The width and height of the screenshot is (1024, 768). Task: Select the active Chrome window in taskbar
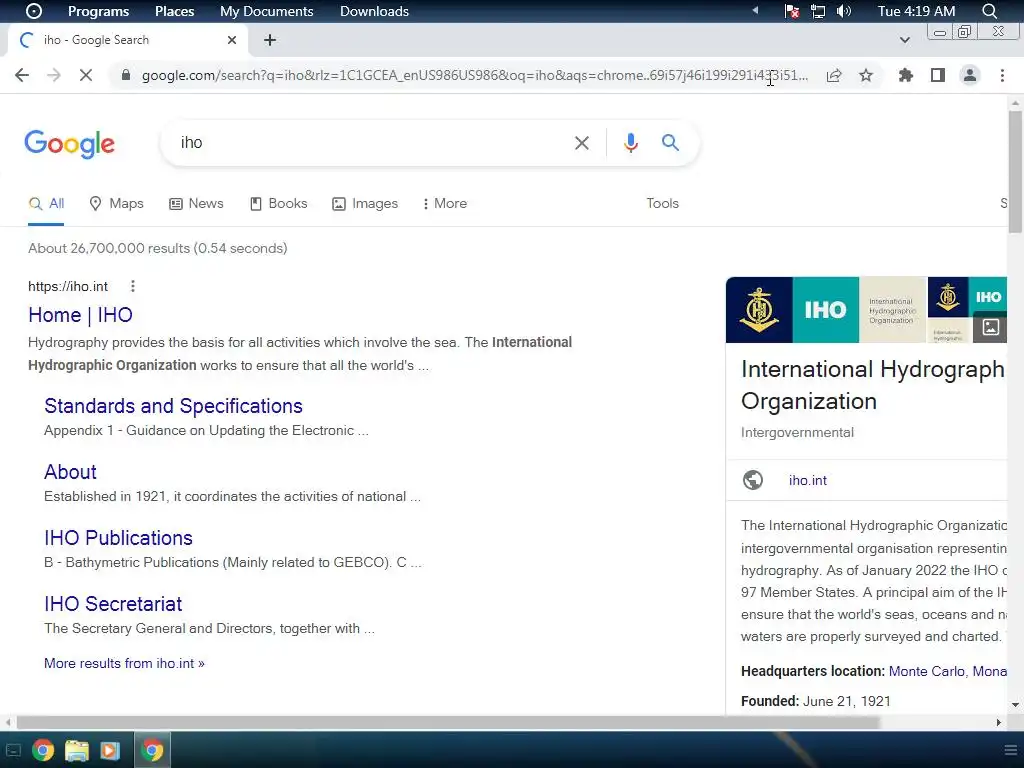click(152, 750)
